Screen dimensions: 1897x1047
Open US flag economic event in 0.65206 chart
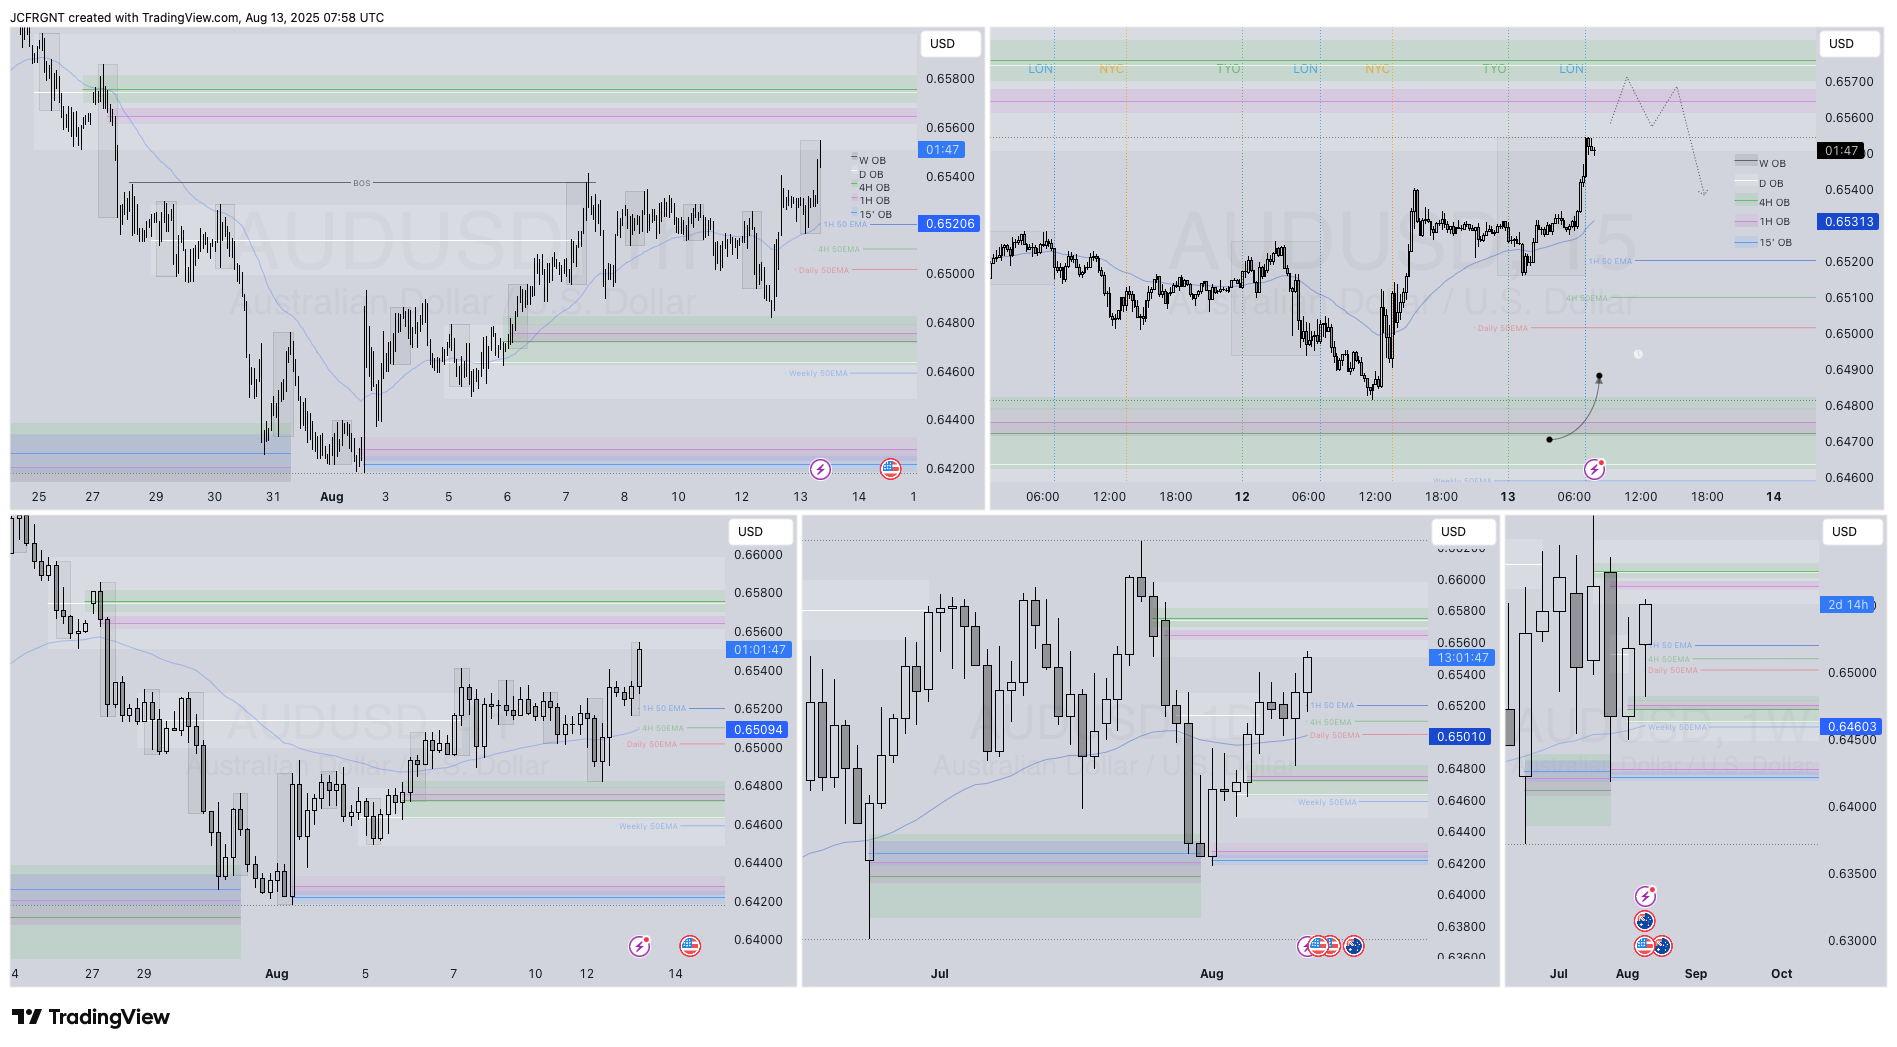[x=890, y=469]
